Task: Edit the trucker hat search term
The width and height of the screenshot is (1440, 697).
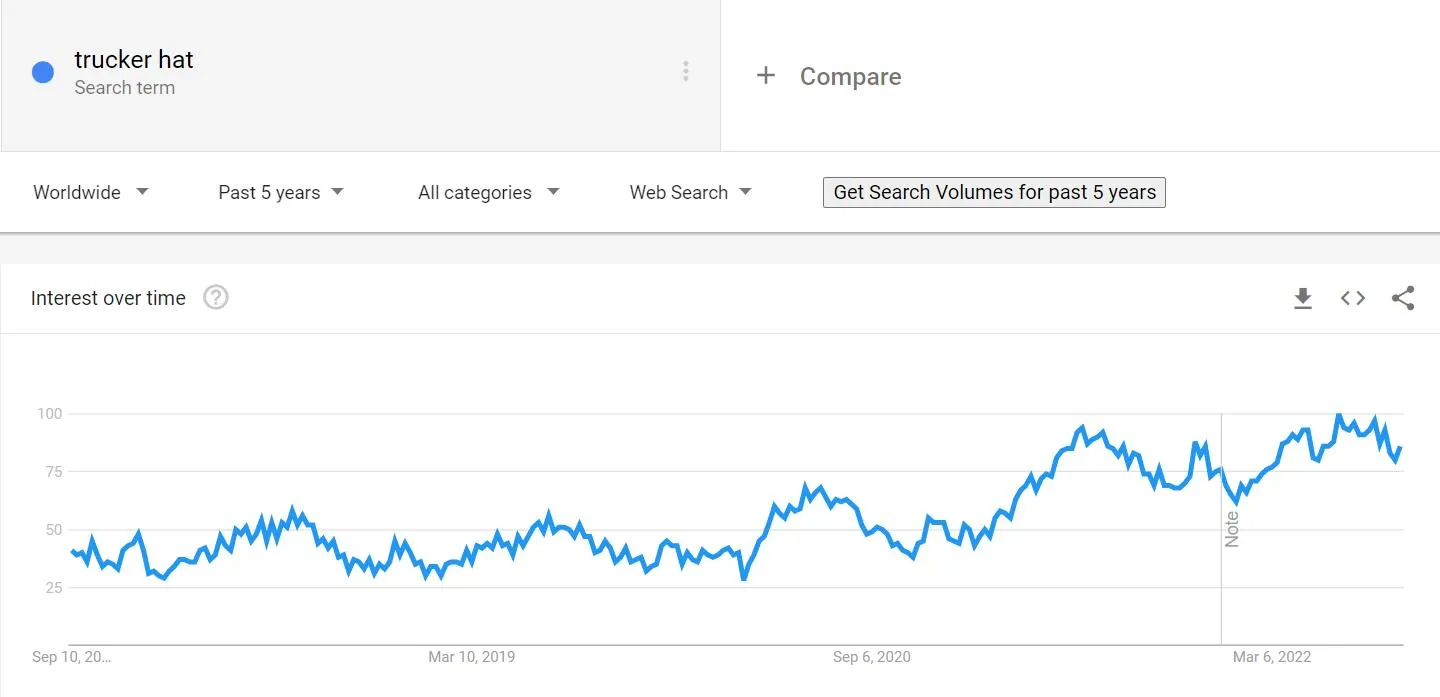Action: (134, 59)
